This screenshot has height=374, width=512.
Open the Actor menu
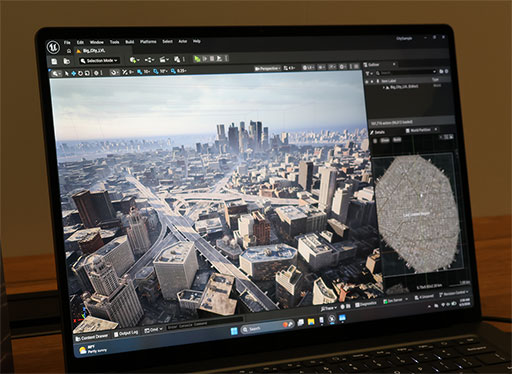point(183,41)
